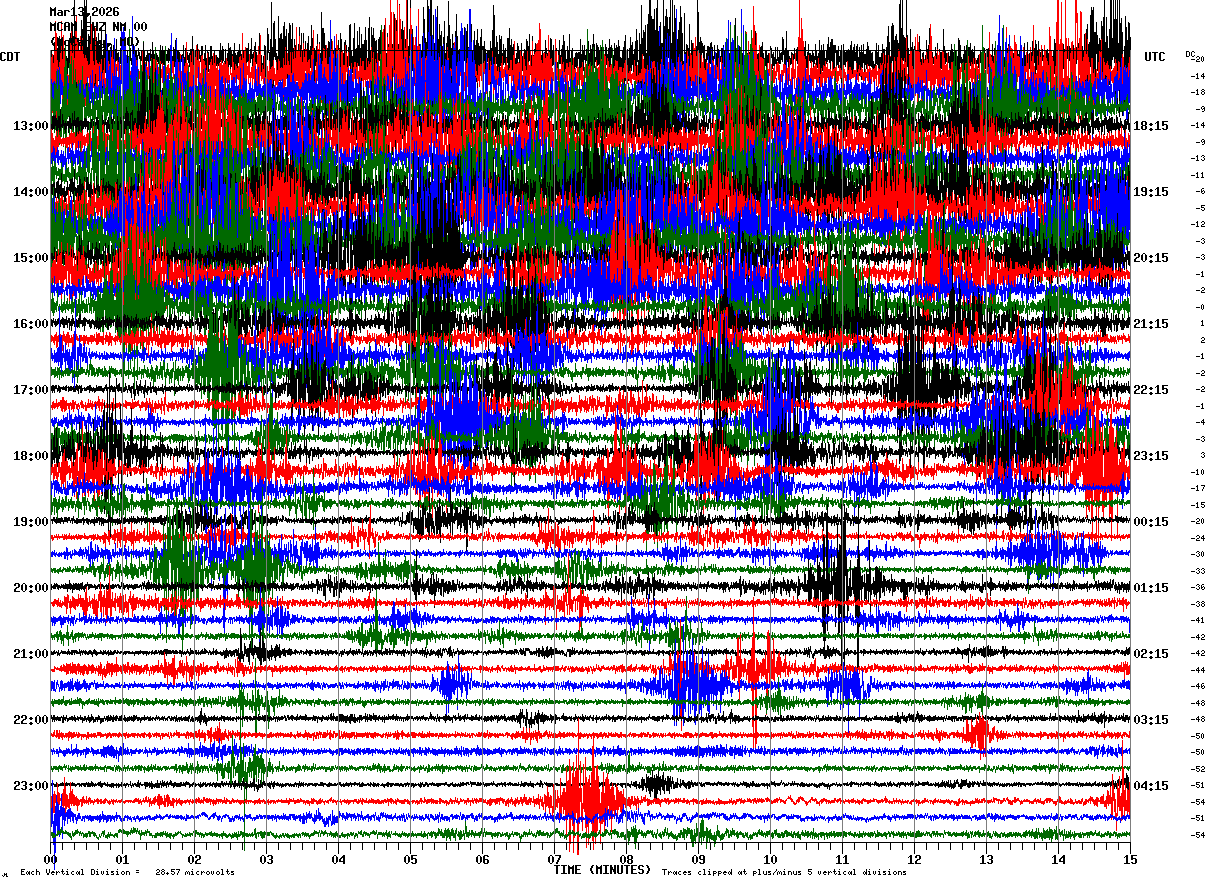Click minute tick label 13
The image size is (1210, 886).
tap(986, 859)
